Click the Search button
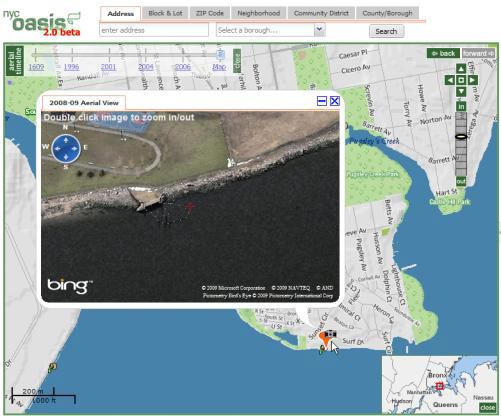This screenshot has width=501, height=416. (x=386, y=31)
